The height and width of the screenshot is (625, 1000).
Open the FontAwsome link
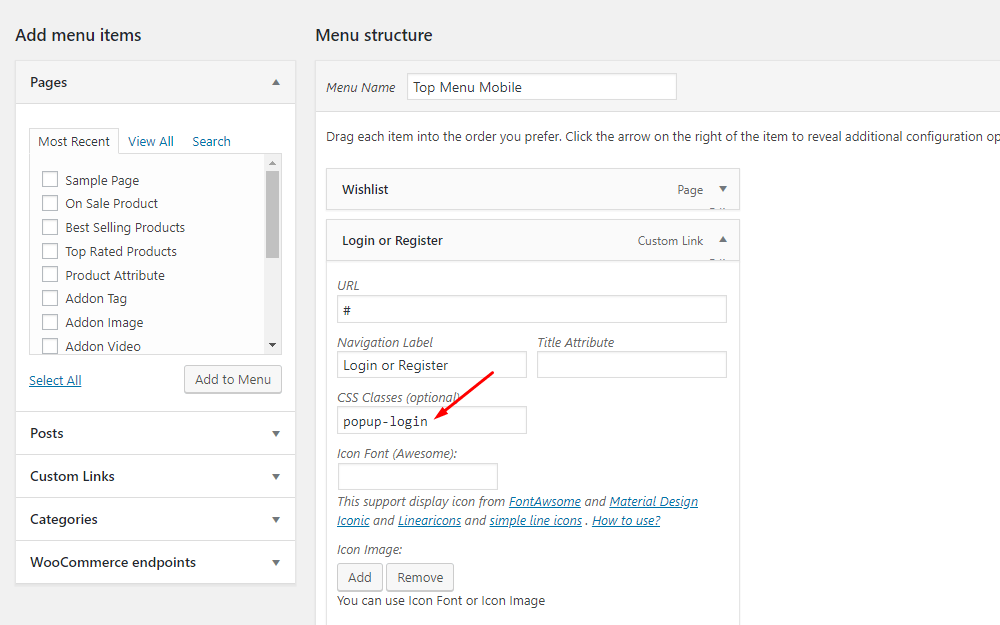click(x=545, y=502)
